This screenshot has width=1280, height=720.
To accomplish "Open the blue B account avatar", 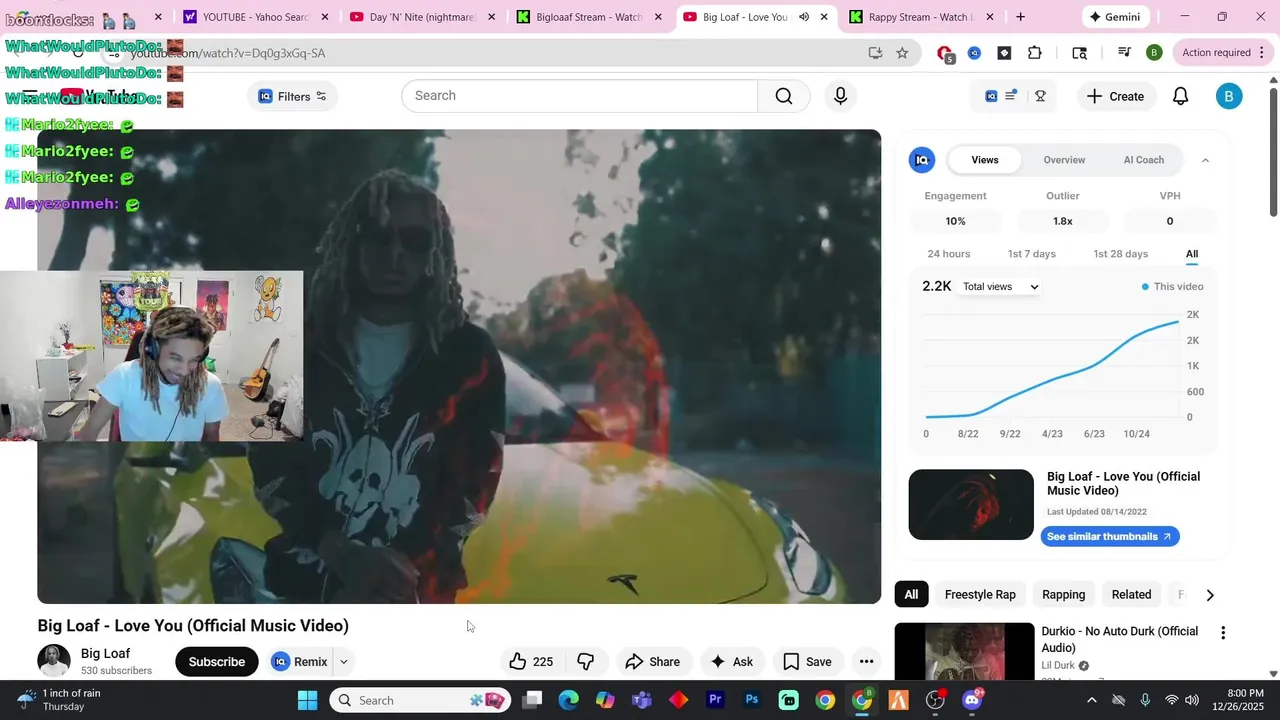I will tap(1229, 96).
